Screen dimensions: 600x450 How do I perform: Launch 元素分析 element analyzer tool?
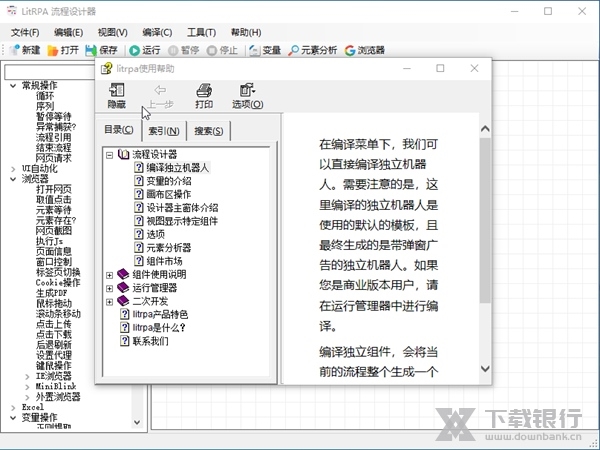click(313, 50)
